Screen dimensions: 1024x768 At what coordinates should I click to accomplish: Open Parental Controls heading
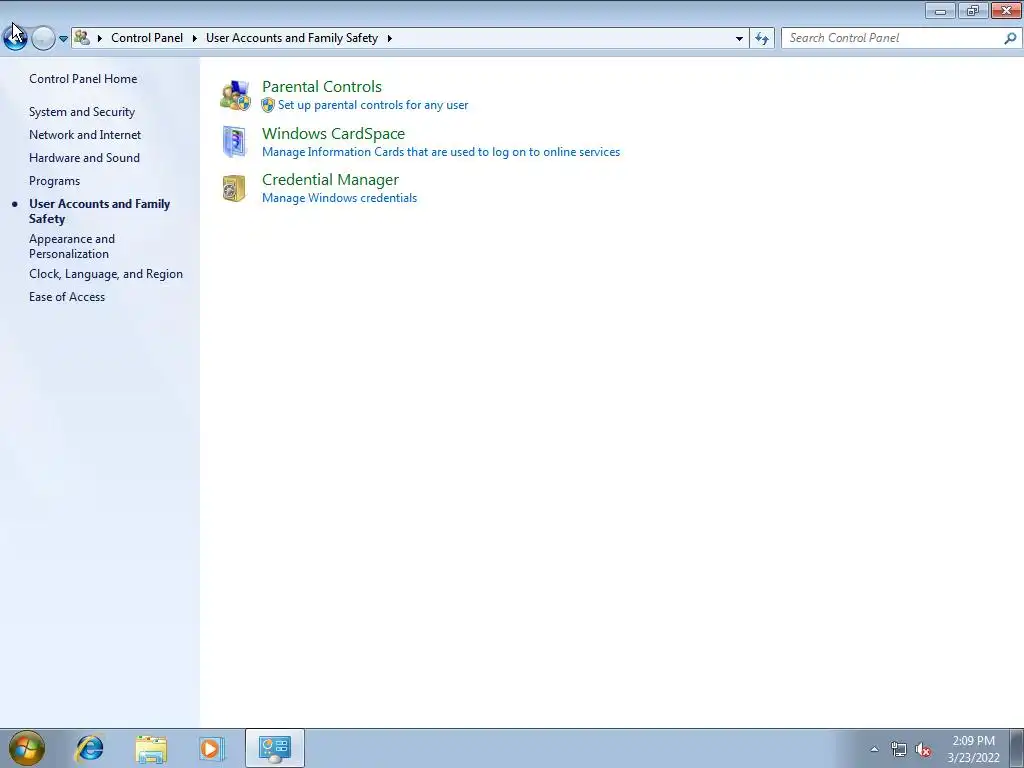click(322, 86)
